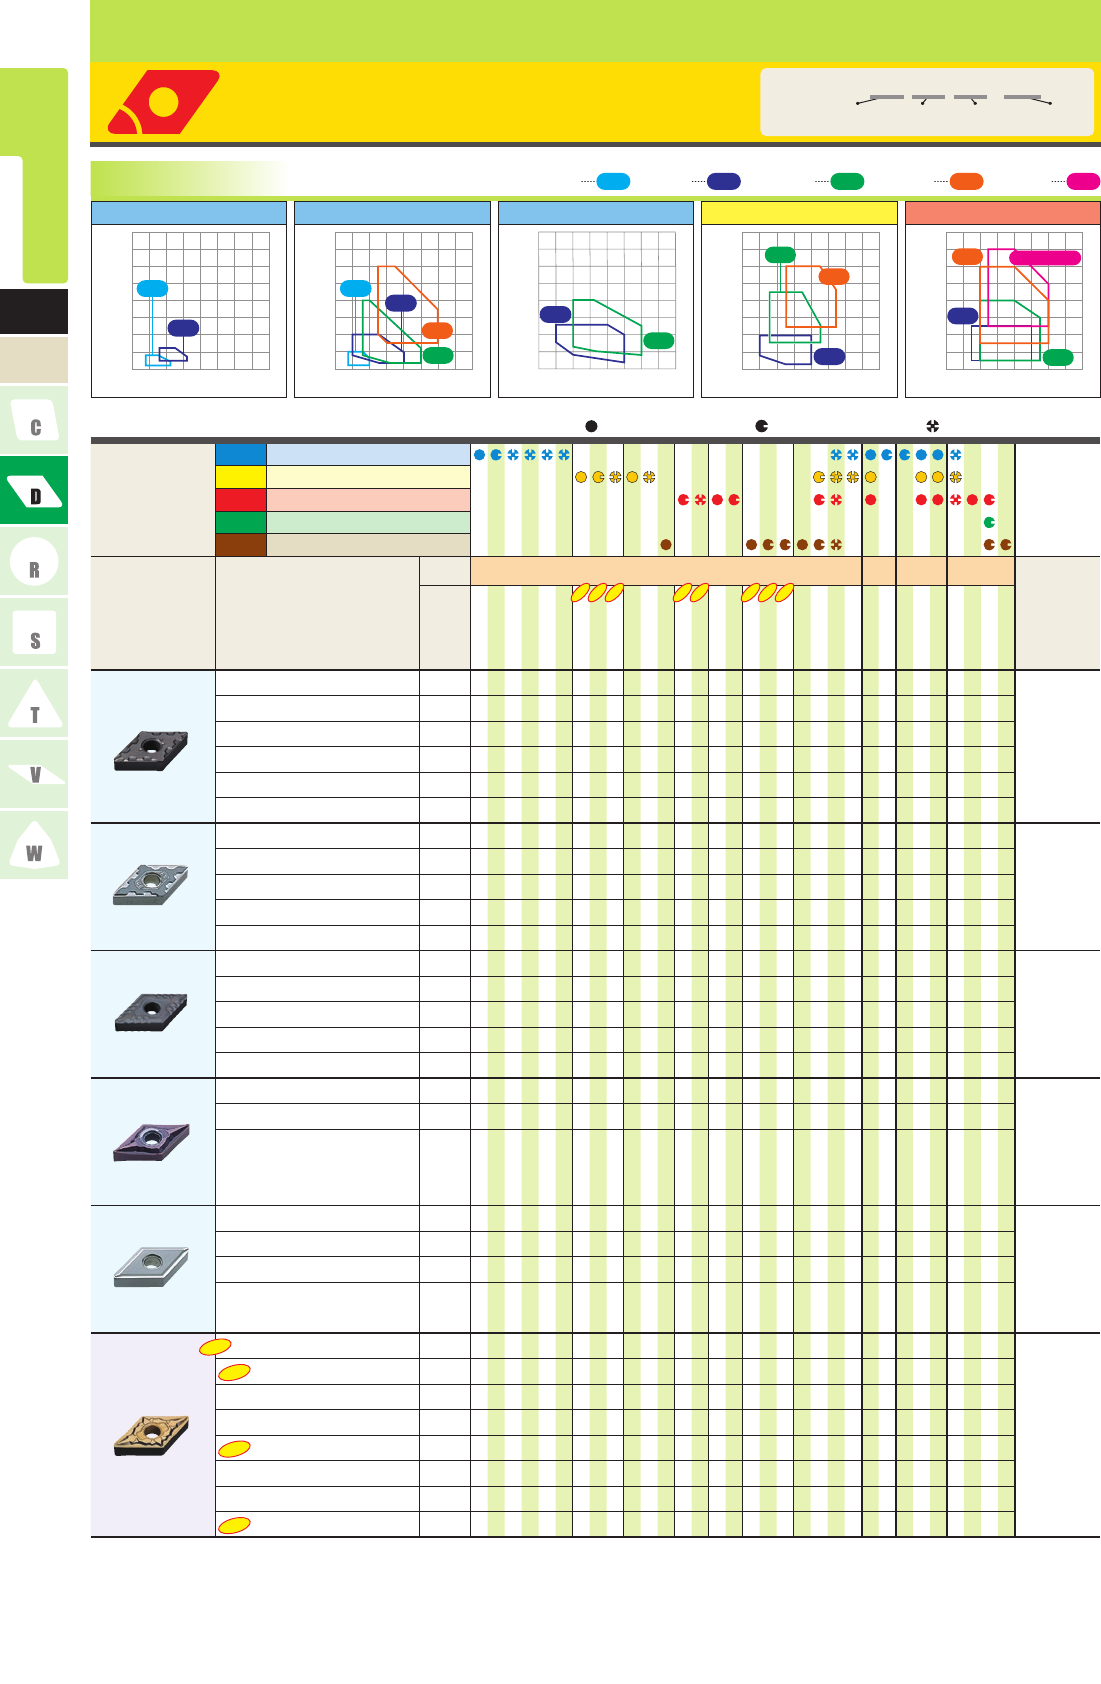Open the plain silver insert thumbnail

(x=152, y=1268)
